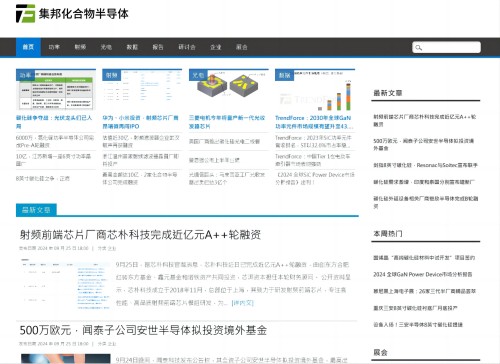Open the 芯朴科技 article preview thumbnail
The image size is (500, 364).
pyautogui.click(x=65, y=284)
